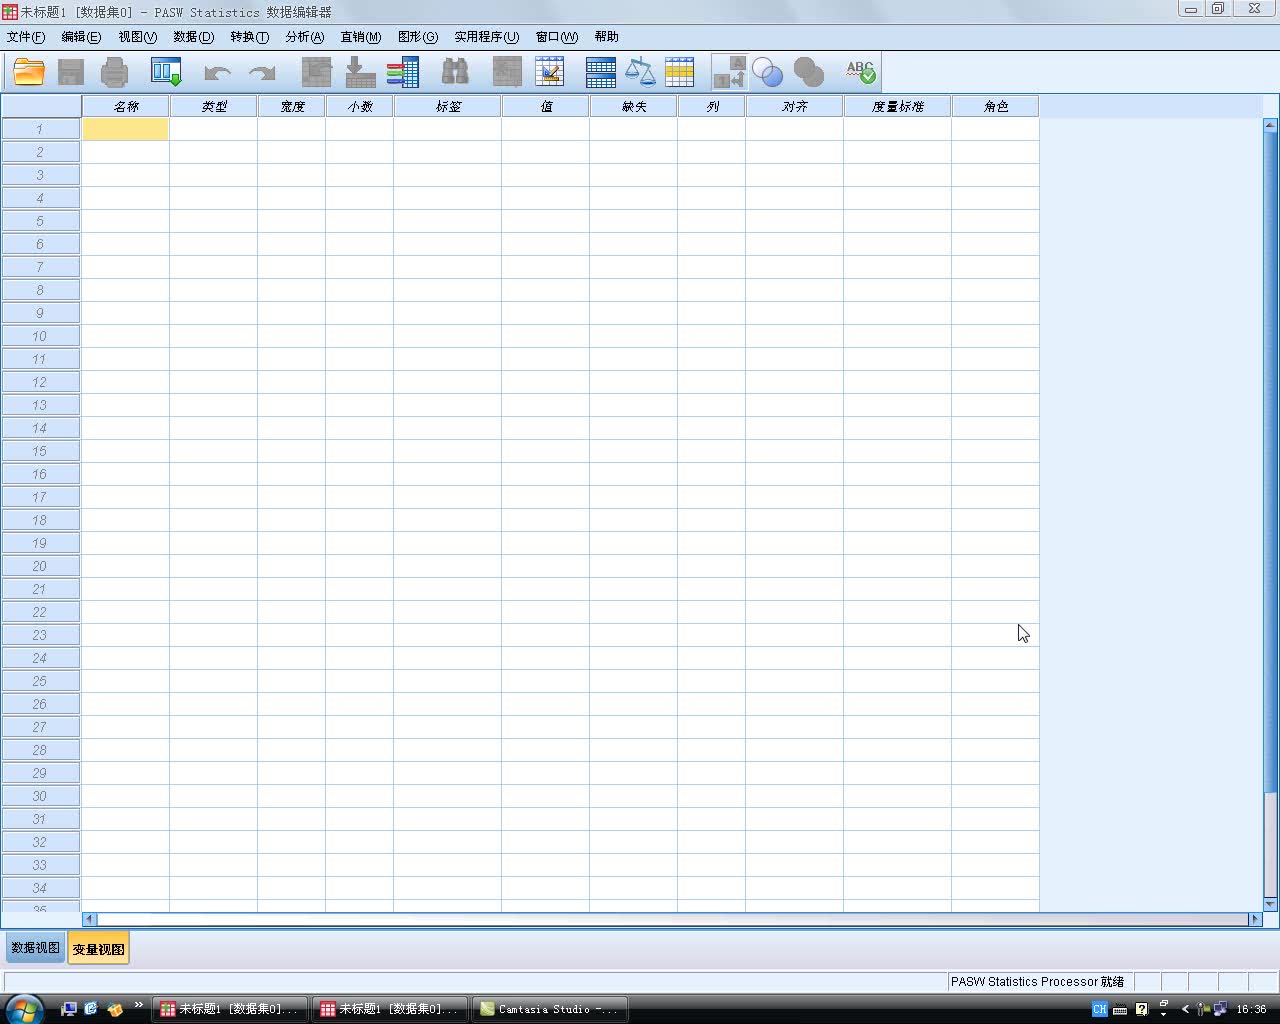The width and height of the screenshot is (1280, 1024).
Task: Select the Find (binoculars) tool
Action: pos(456,71)
